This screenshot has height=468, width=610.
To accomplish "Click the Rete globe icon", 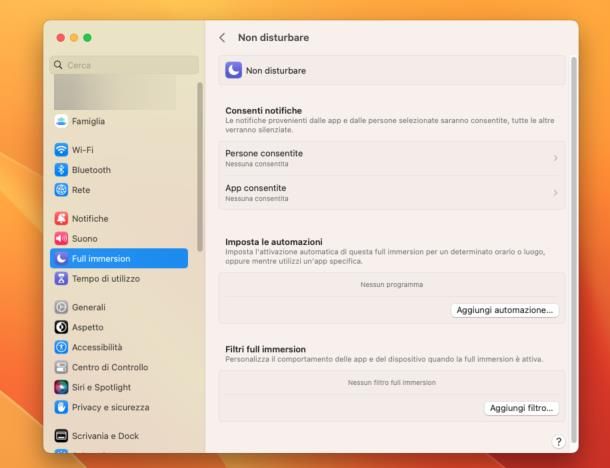I will (x=61, y=190).
